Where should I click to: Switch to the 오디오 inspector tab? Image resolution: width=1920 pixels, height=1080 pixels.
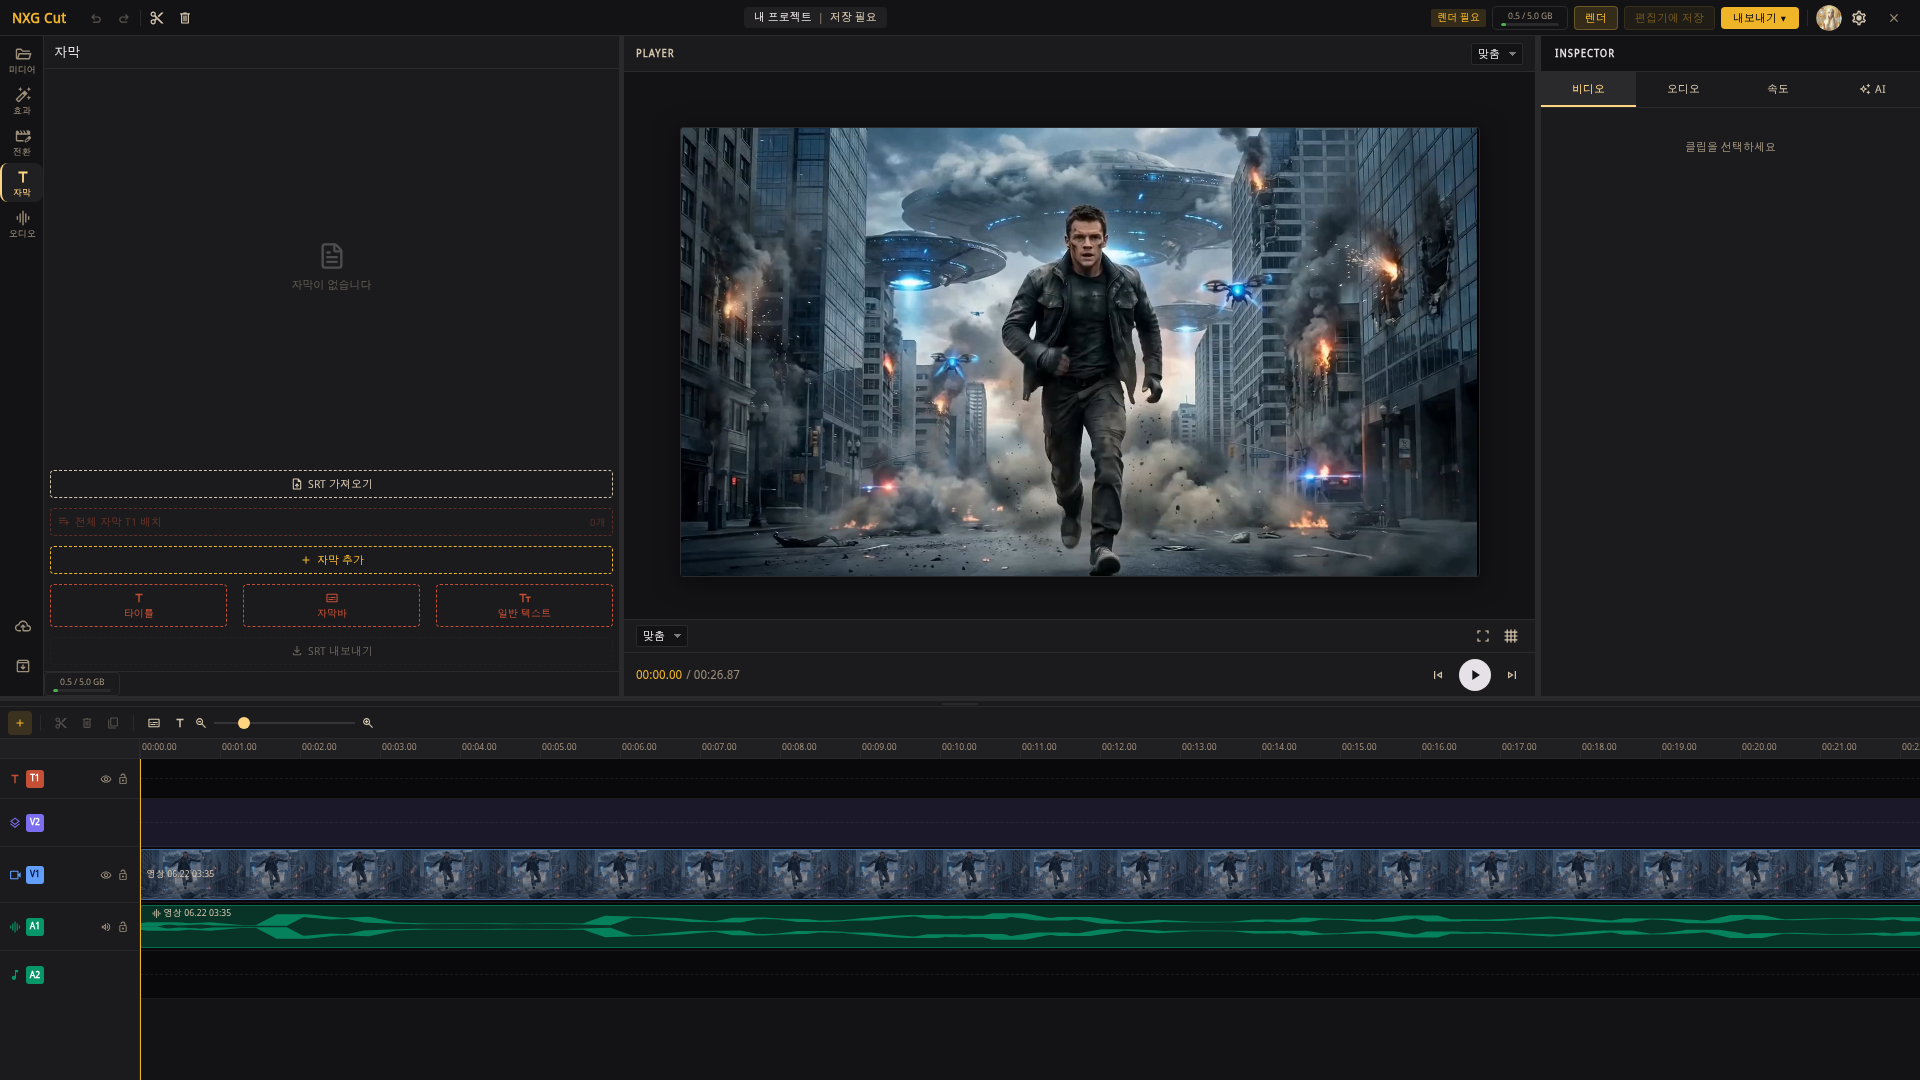click(x=1683, y=89)
